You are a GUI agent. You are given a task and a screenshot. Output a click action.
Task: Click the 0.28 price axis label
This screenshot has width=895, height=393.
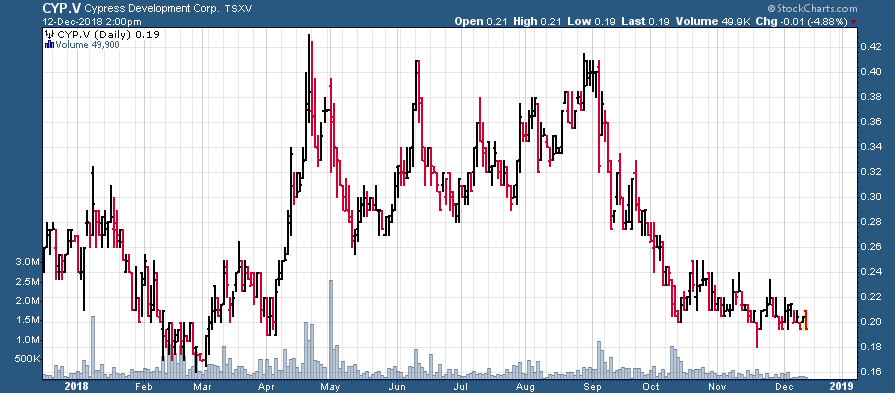coord(870,221)
